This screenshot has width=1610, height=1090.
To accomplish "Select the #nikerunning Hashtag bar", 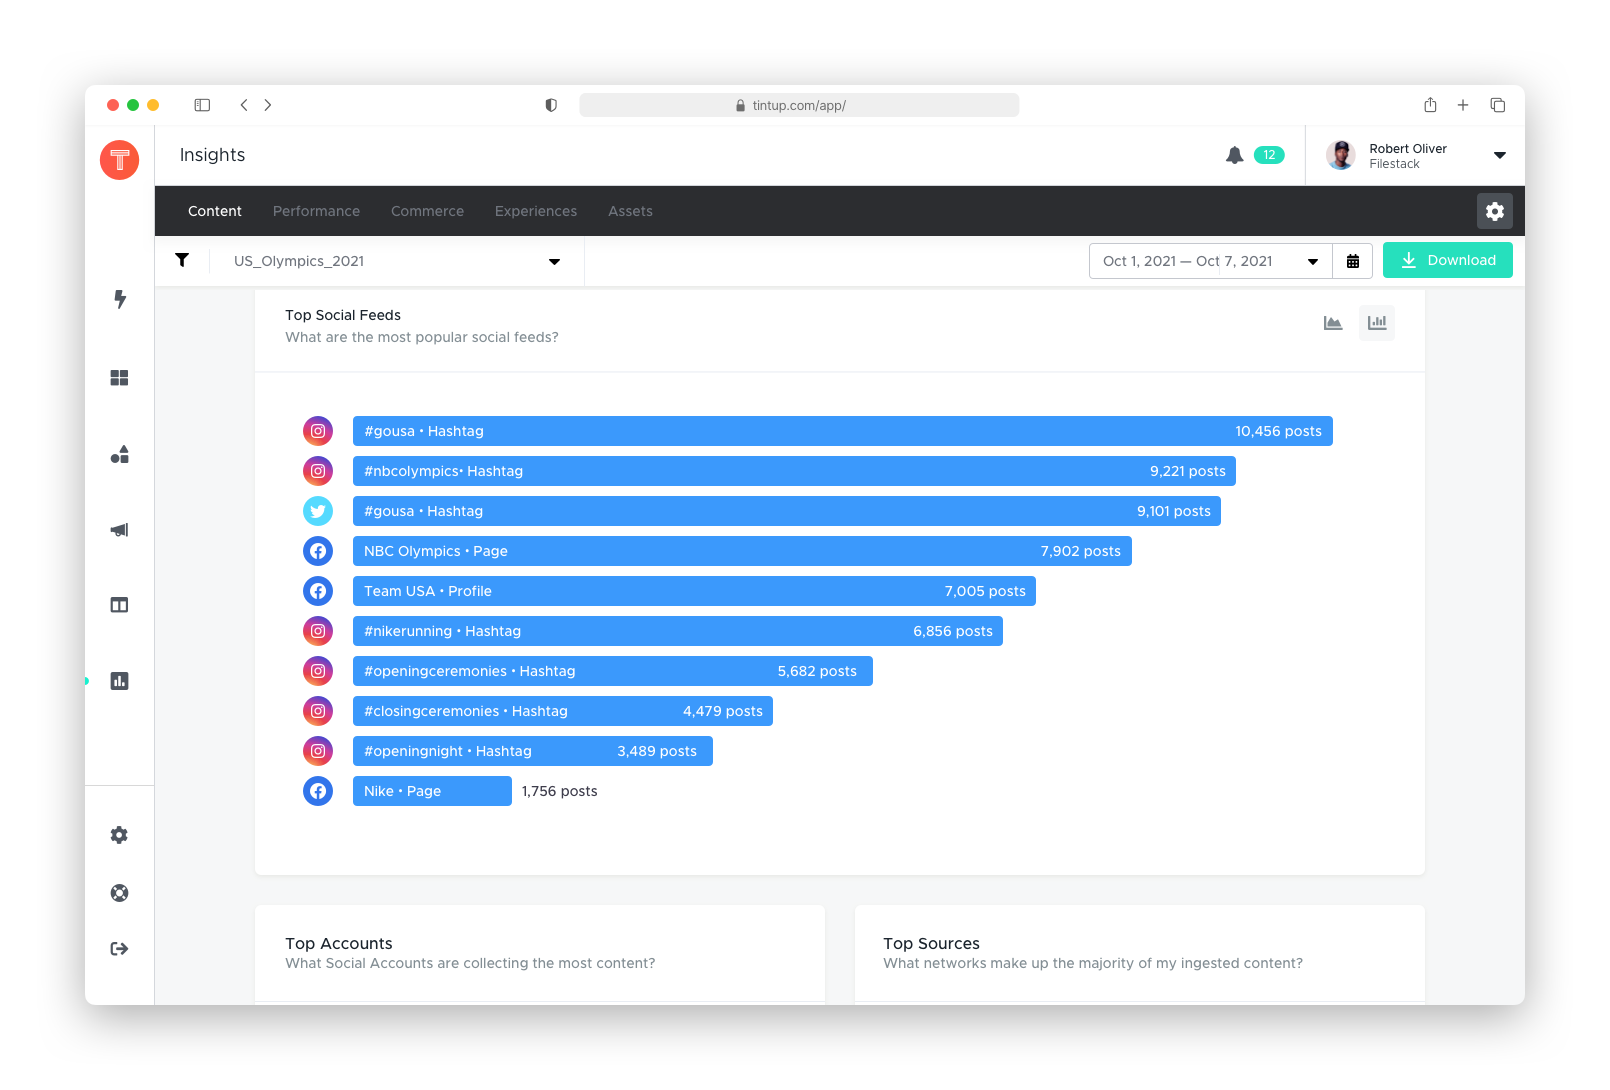I will point(678,631).
